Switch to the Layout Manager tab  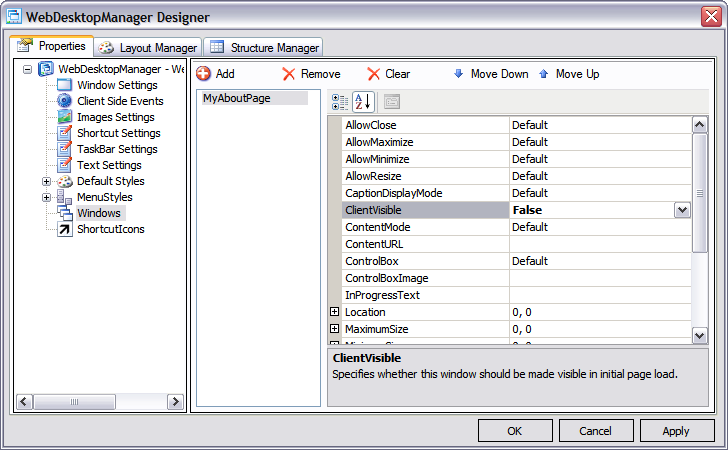tap(149, 47)
